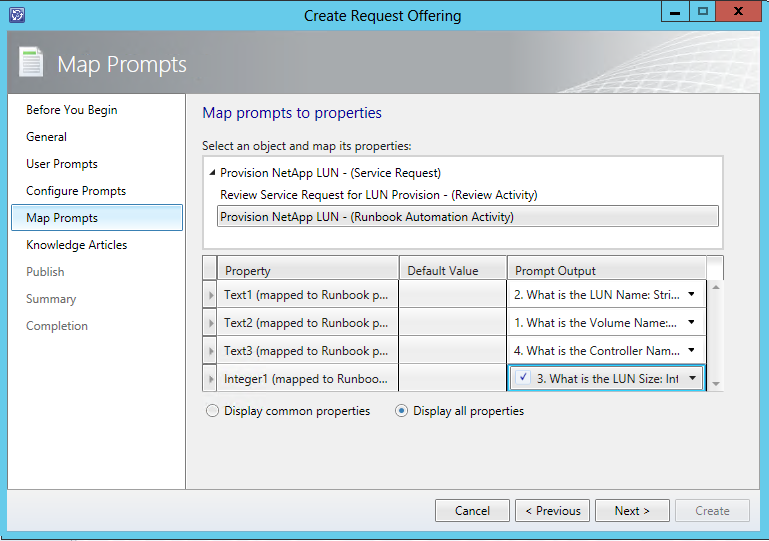The image size is (769, 541).
Task: Click the Default Value column header
Action: (x=453, y=268)
